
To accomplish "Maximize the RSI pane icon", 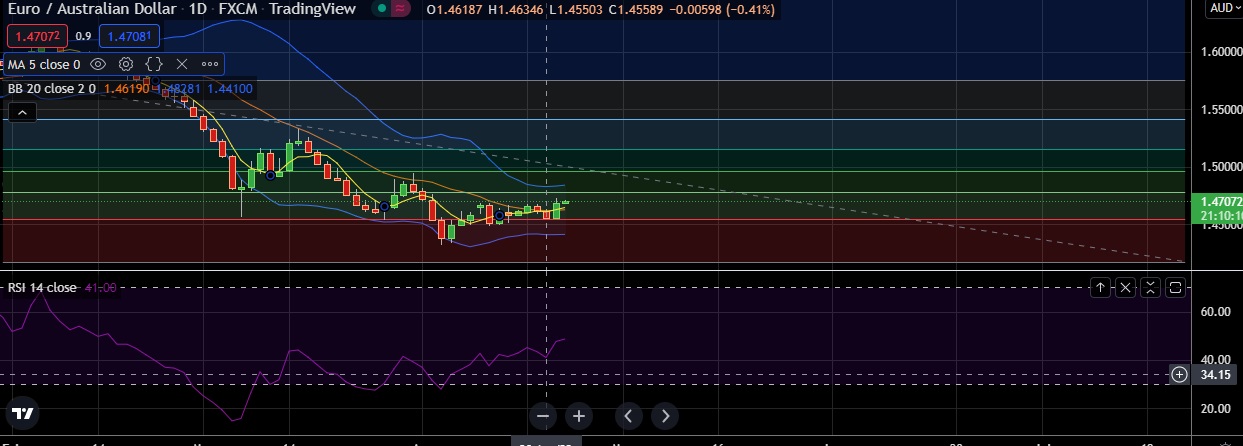I will pos(1176,288).
